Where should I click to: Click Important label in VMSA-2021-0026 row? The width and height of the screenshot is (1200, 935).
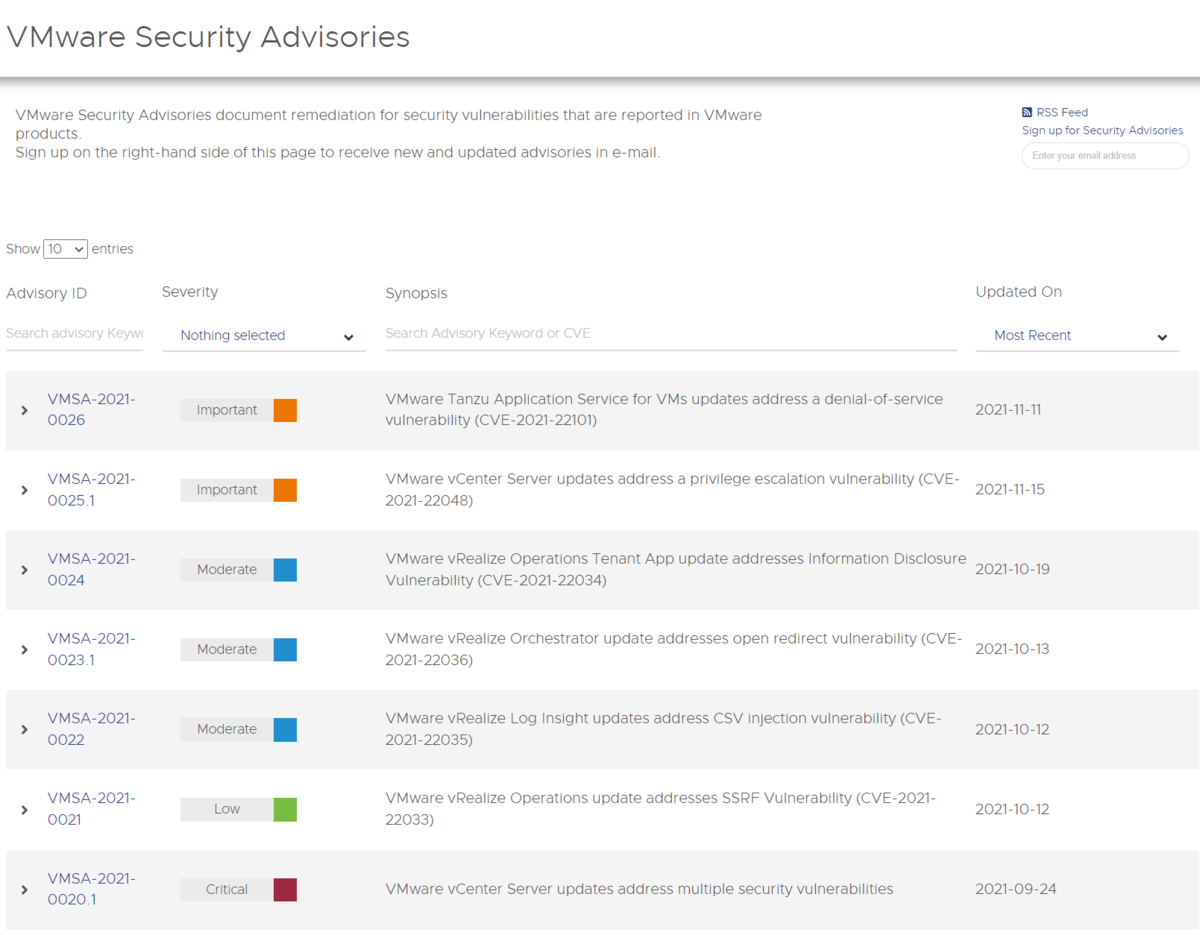tap(227, 410)
